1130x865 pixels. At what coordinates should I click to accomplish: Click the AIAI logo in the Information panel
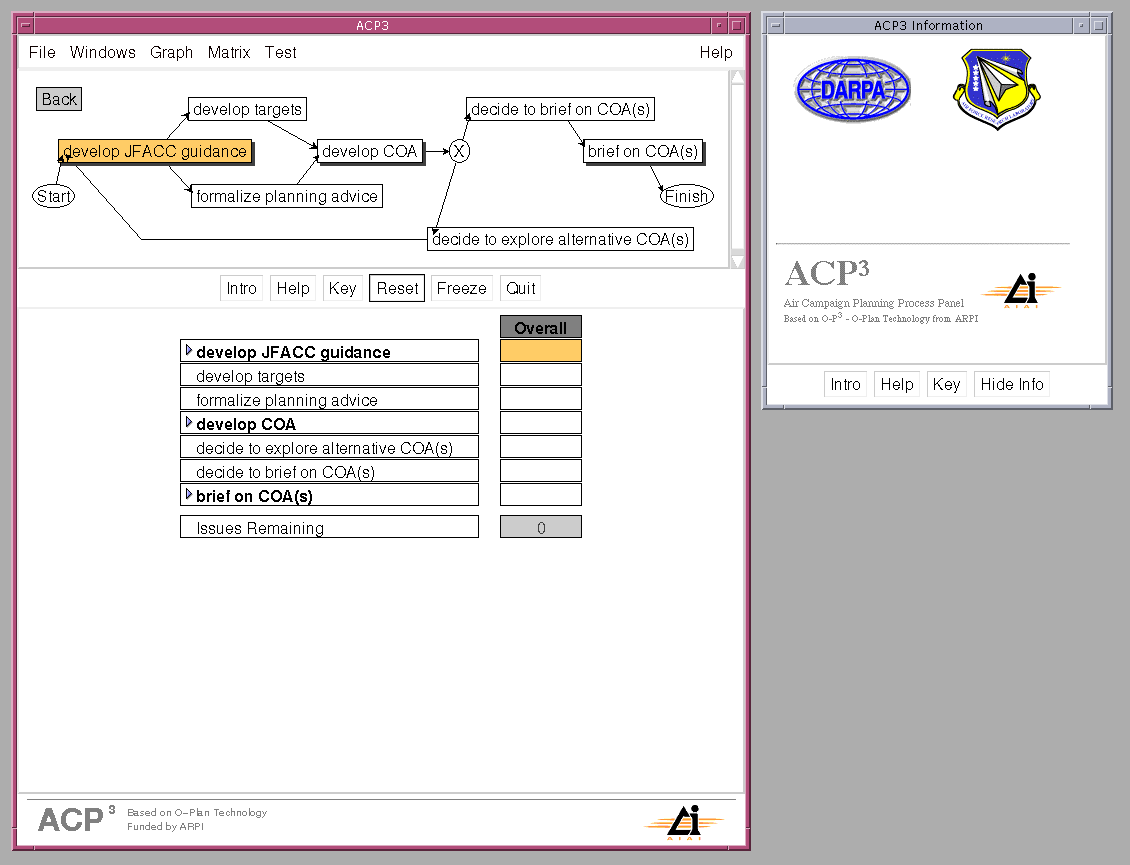[1021, 291]
